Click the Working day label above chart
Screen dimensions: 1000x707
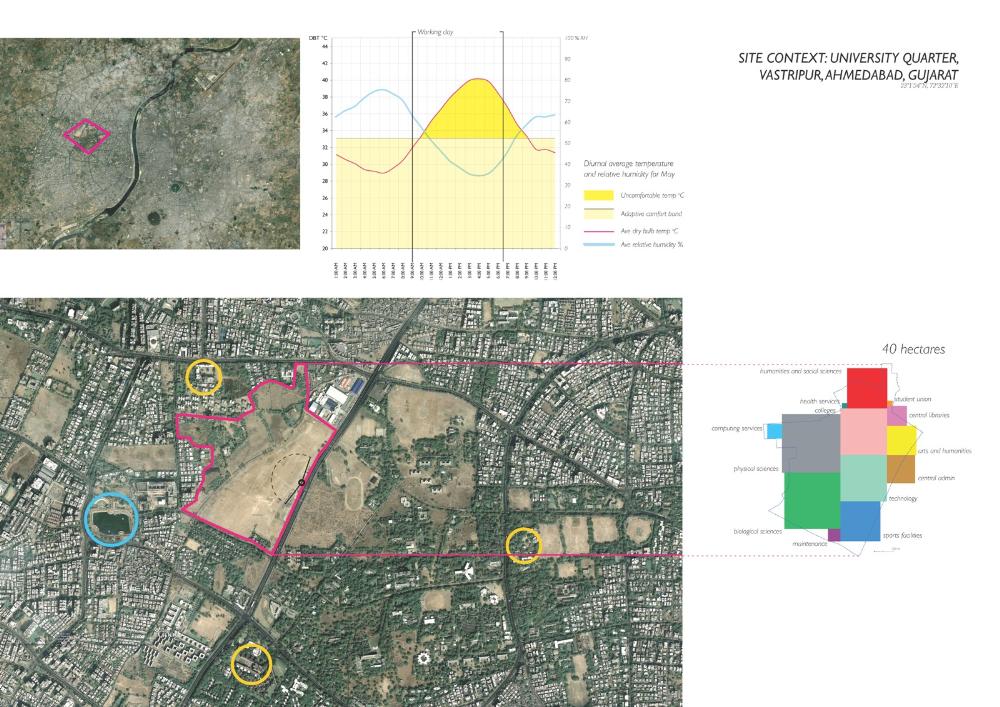[x=436, y=32]
